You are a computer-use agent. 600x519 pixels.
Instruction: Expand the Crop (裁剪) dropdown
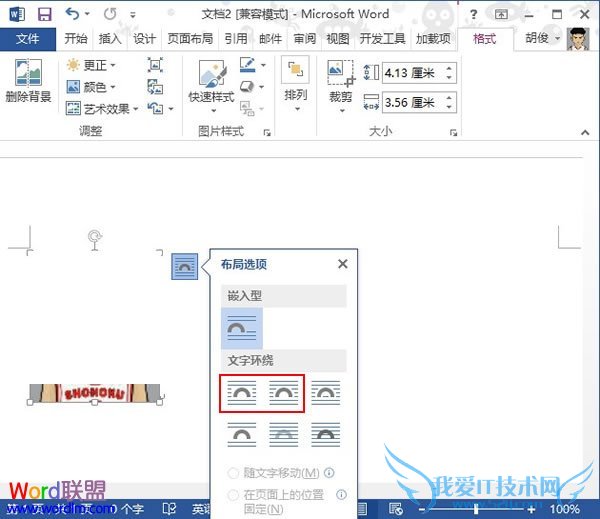340,98
